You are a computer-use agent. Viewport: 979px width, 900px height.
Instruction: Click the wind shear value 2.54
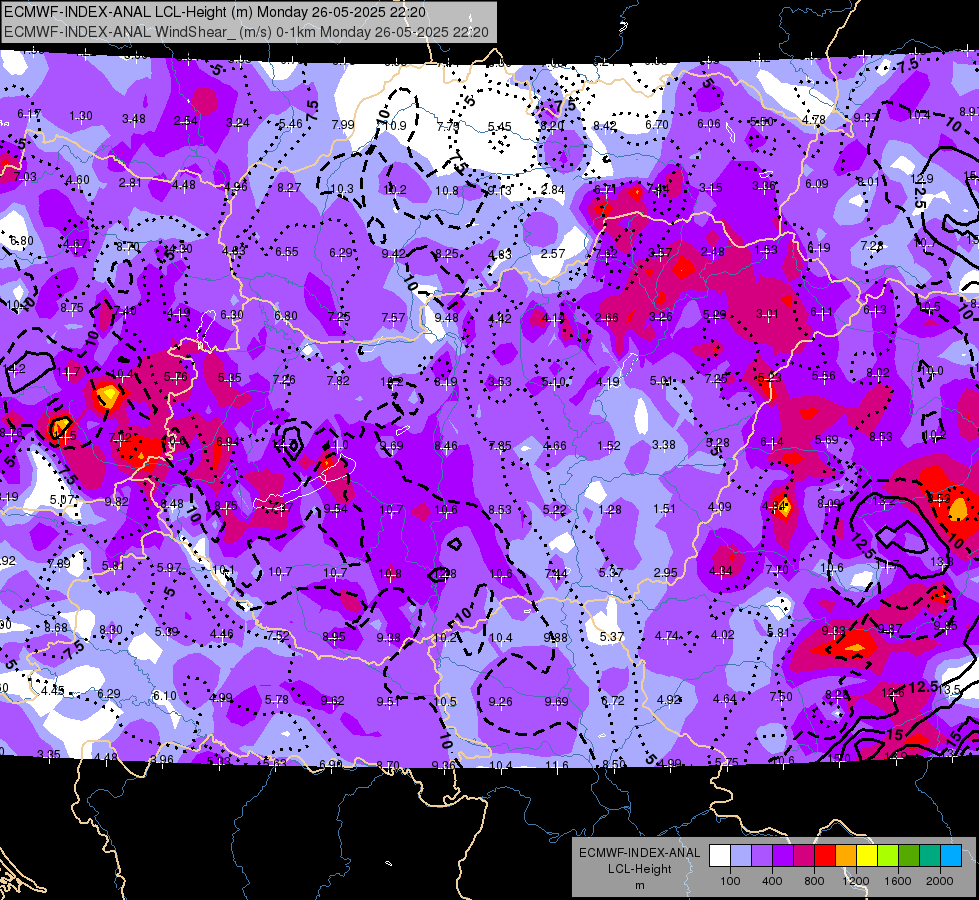(185, 121)
